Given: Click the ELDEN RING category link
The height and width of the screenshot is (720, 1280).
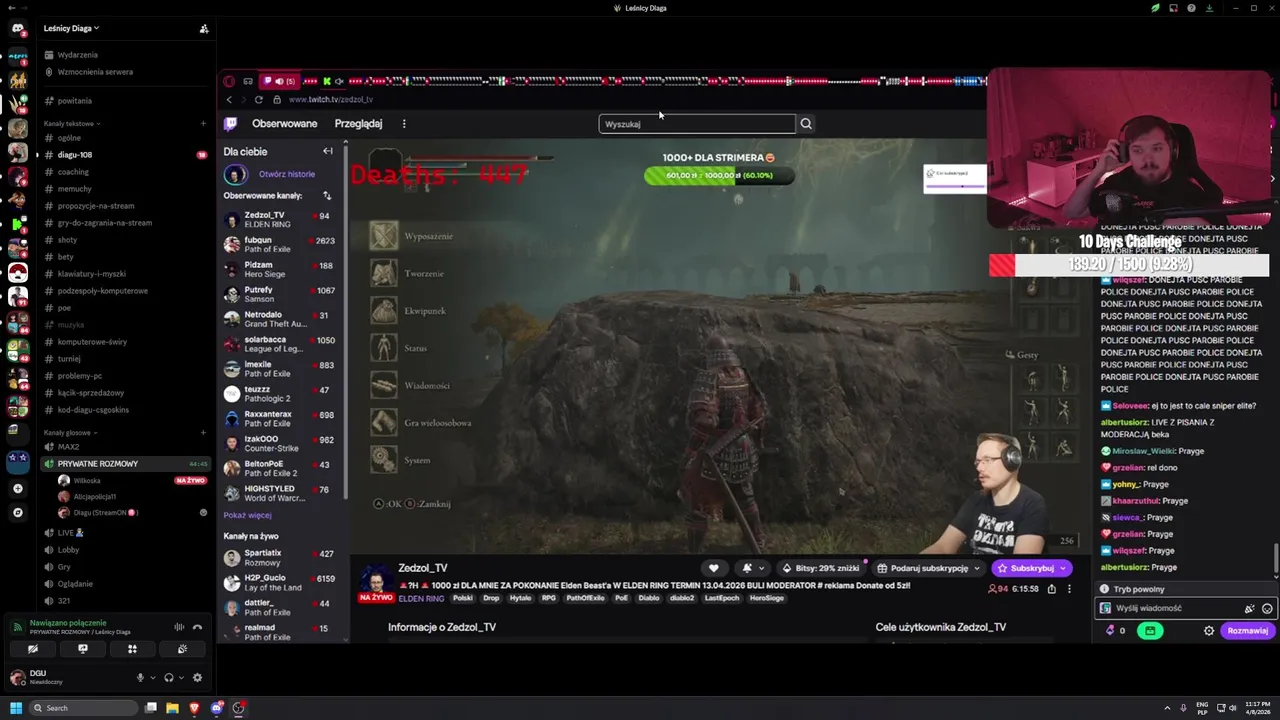Looking at the screenshot, I should point(421,598).
